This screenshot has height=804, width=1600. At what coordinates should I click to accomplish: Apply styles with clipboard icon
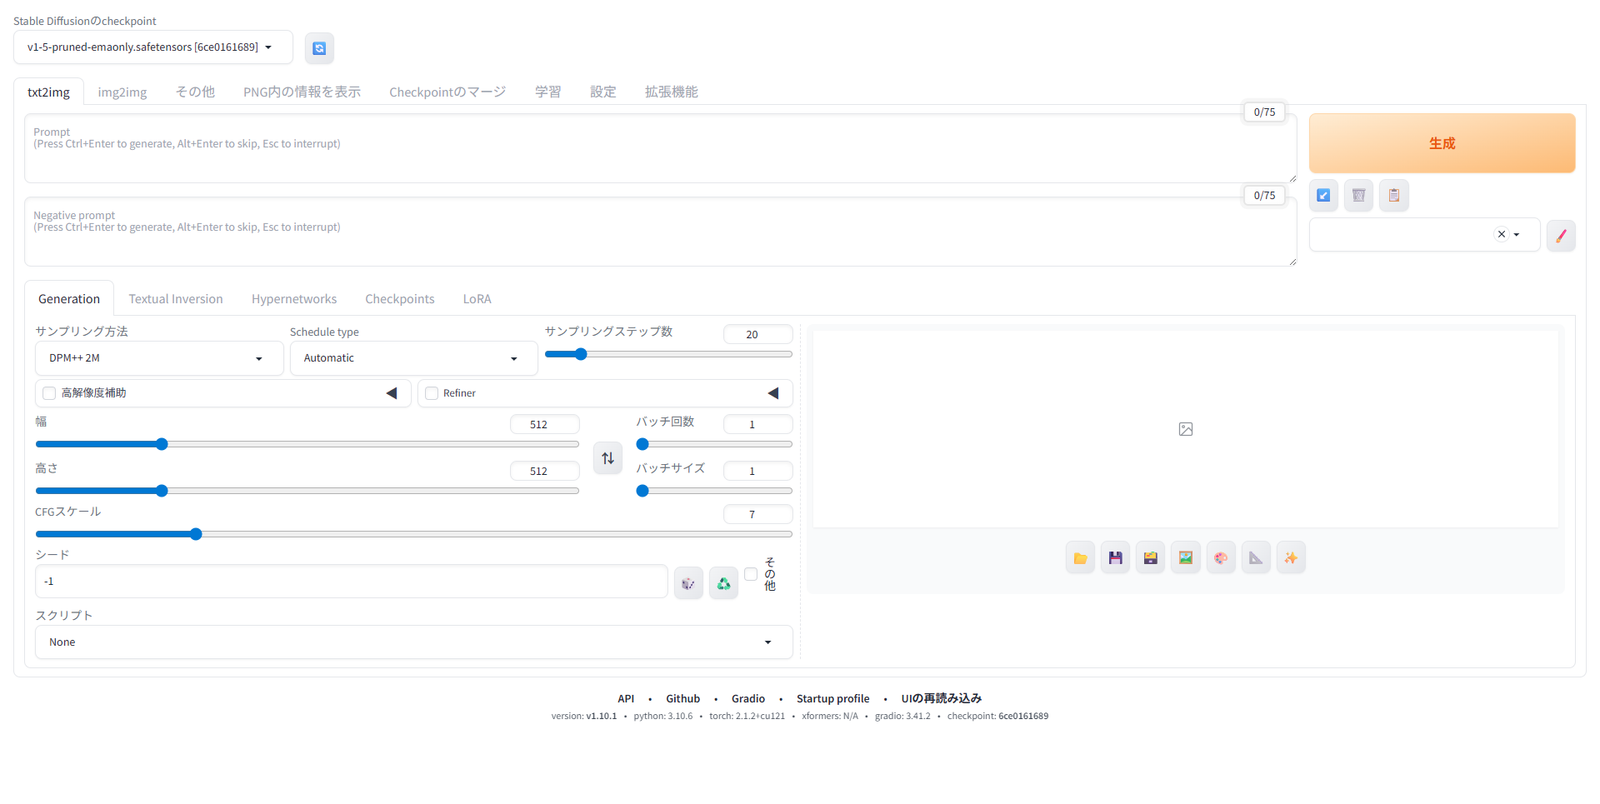[1394, 195]
